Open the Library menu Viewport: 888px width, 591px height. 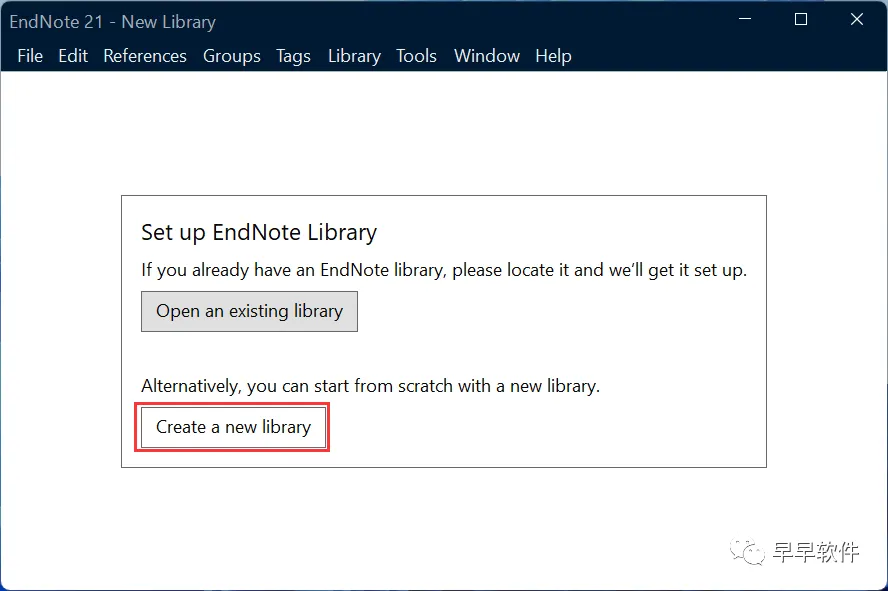coord(355,56)
